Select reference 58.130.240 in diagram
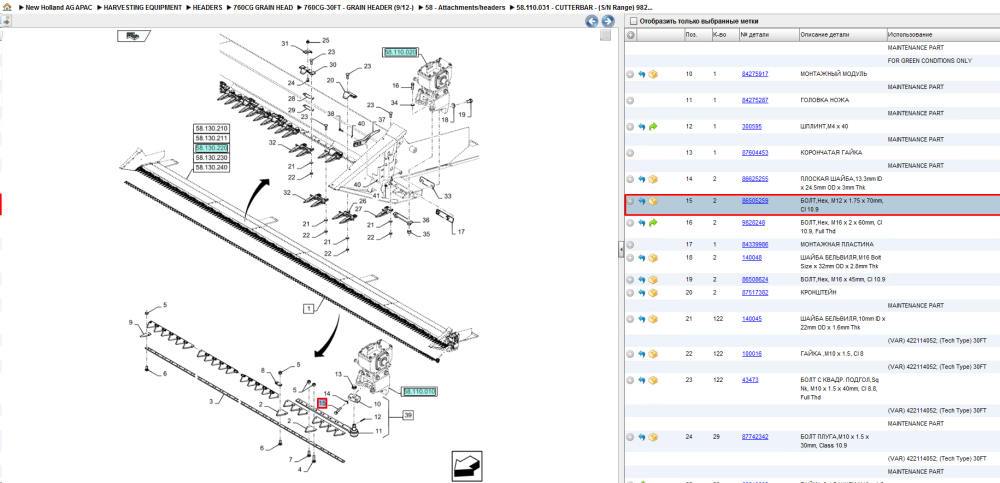The height and width of the screenshot is (483, 1000). coord(211,167)
